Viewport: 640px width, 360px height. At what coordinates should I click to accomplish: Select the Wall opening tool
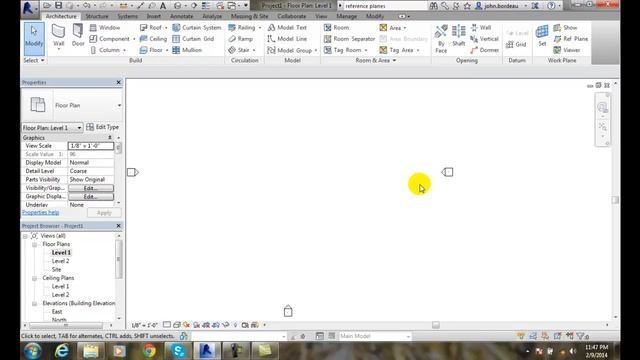[481, 27]
